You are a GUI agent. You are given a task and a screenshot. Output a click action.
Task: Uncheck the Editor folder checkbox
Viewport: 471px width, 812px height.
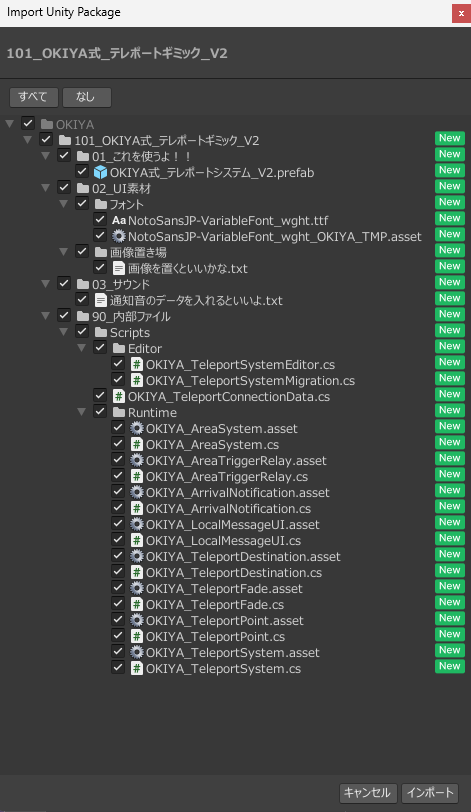point(100,347)
